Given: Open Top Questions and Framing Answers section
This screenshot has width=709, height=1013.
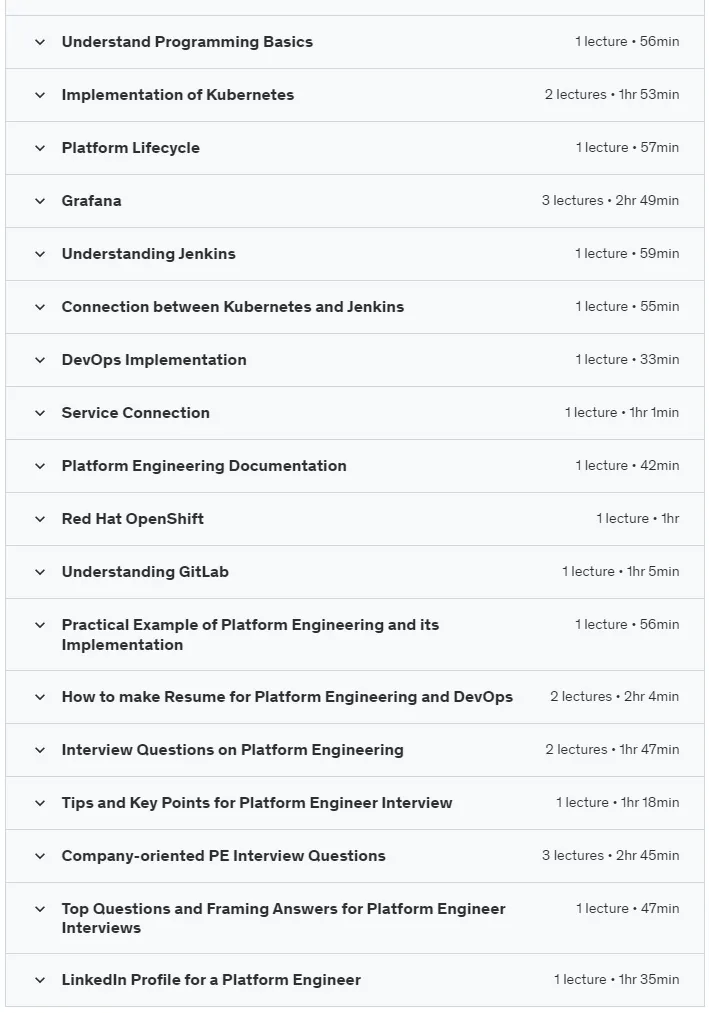Looking at the screenshot, I should pyautogui.click(x=355, y=918).
